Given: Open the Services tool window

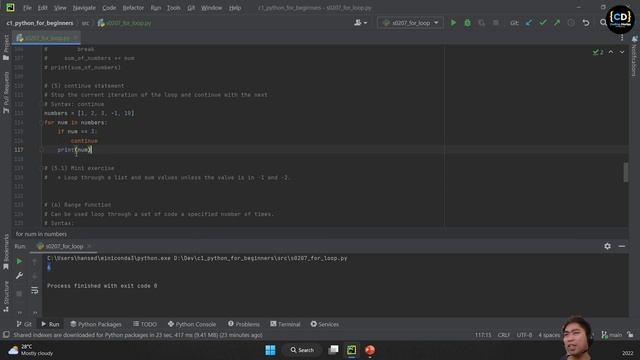Looking at the screenshot, I should pos(324,324).
